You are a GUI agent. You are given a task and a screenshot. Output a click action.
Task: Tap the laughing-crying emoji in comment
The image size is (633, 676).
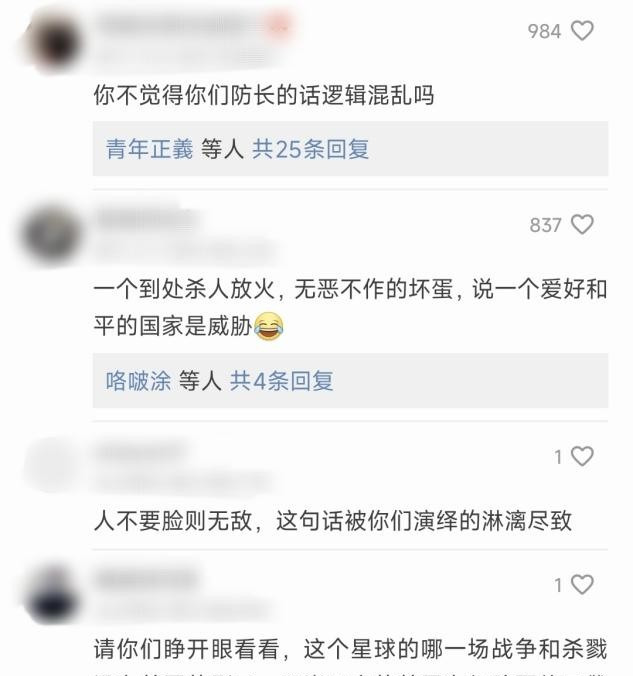click(x=269, y=326)
